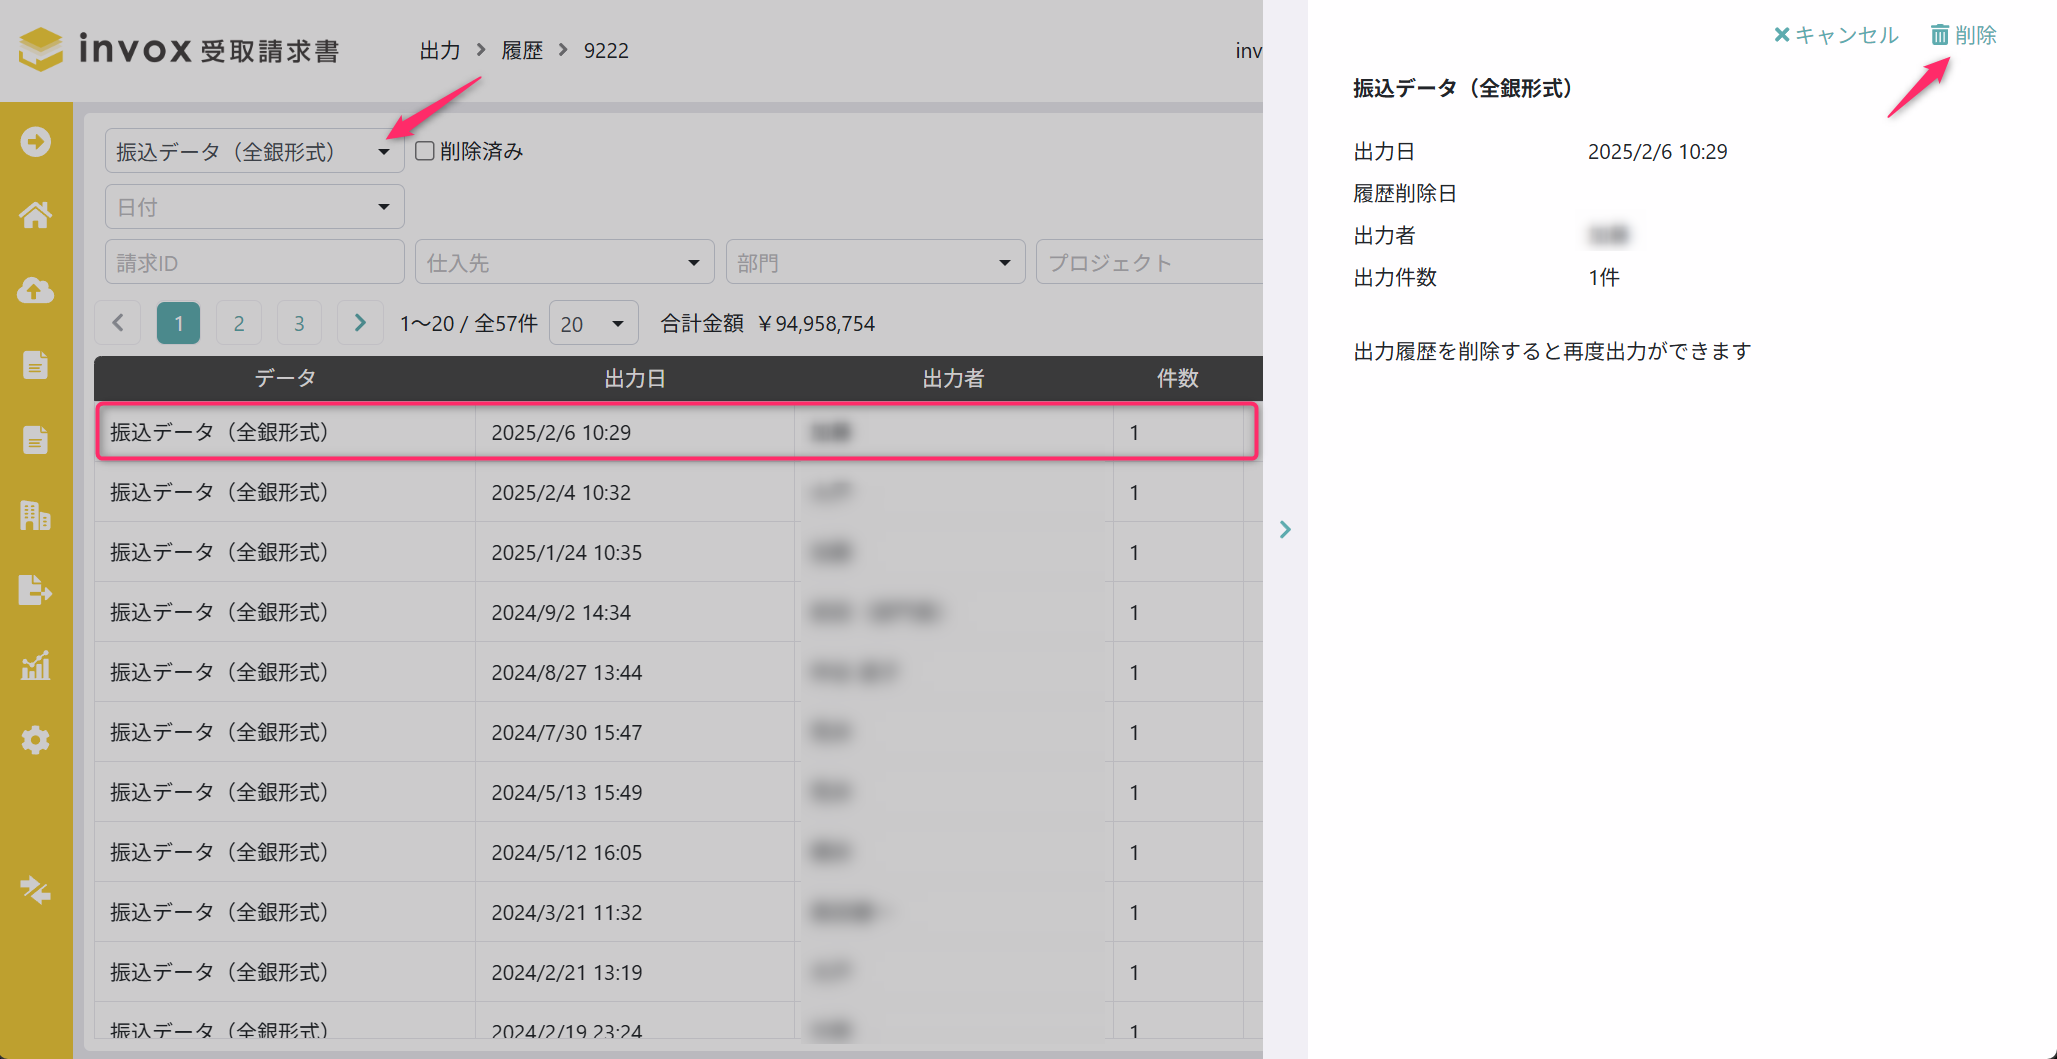Click the trash 削除 delete button
Image resolution: width=2057 pixels, height=1059 pixels.
point(1963,35)
